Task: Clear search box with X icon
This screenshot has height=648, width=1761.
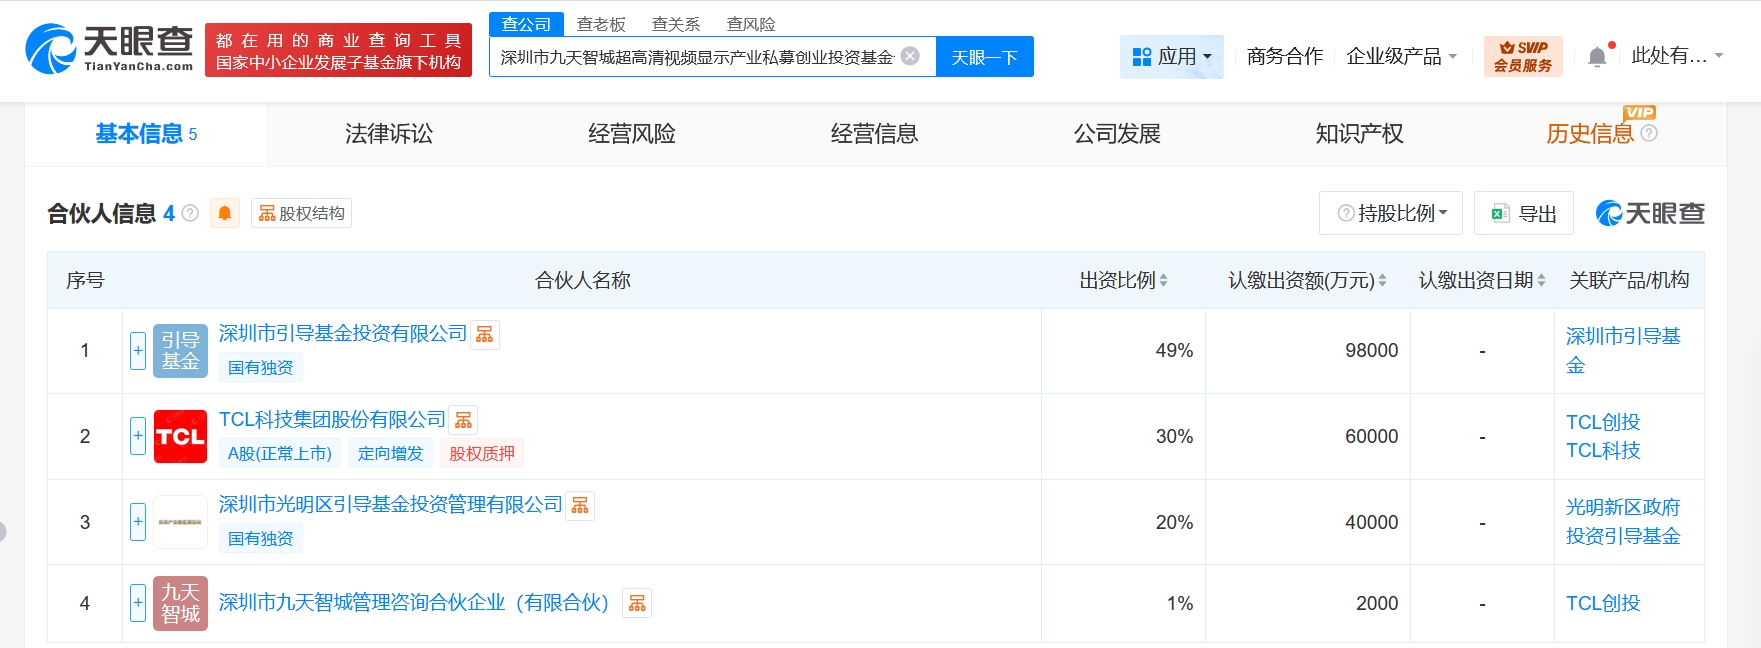Action: (x=910, y=56)
